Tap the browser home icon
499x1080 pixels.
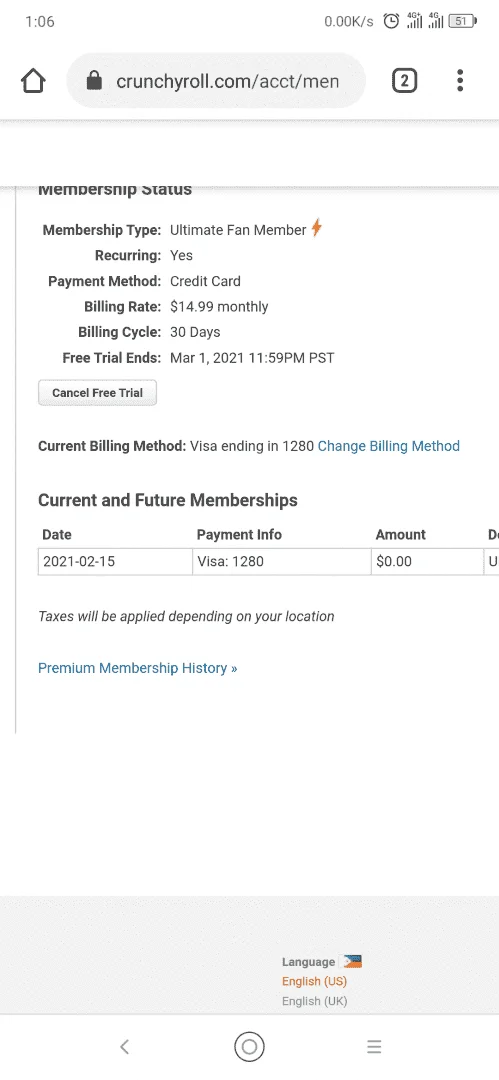pos(33,81)
